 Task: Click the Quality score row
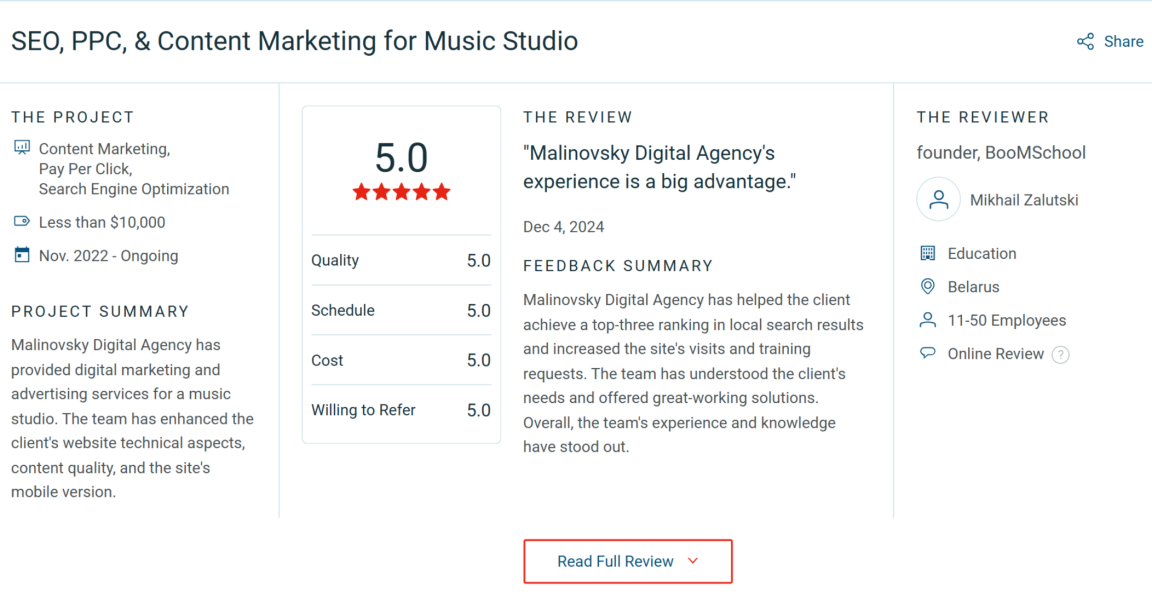click(401, 260)
